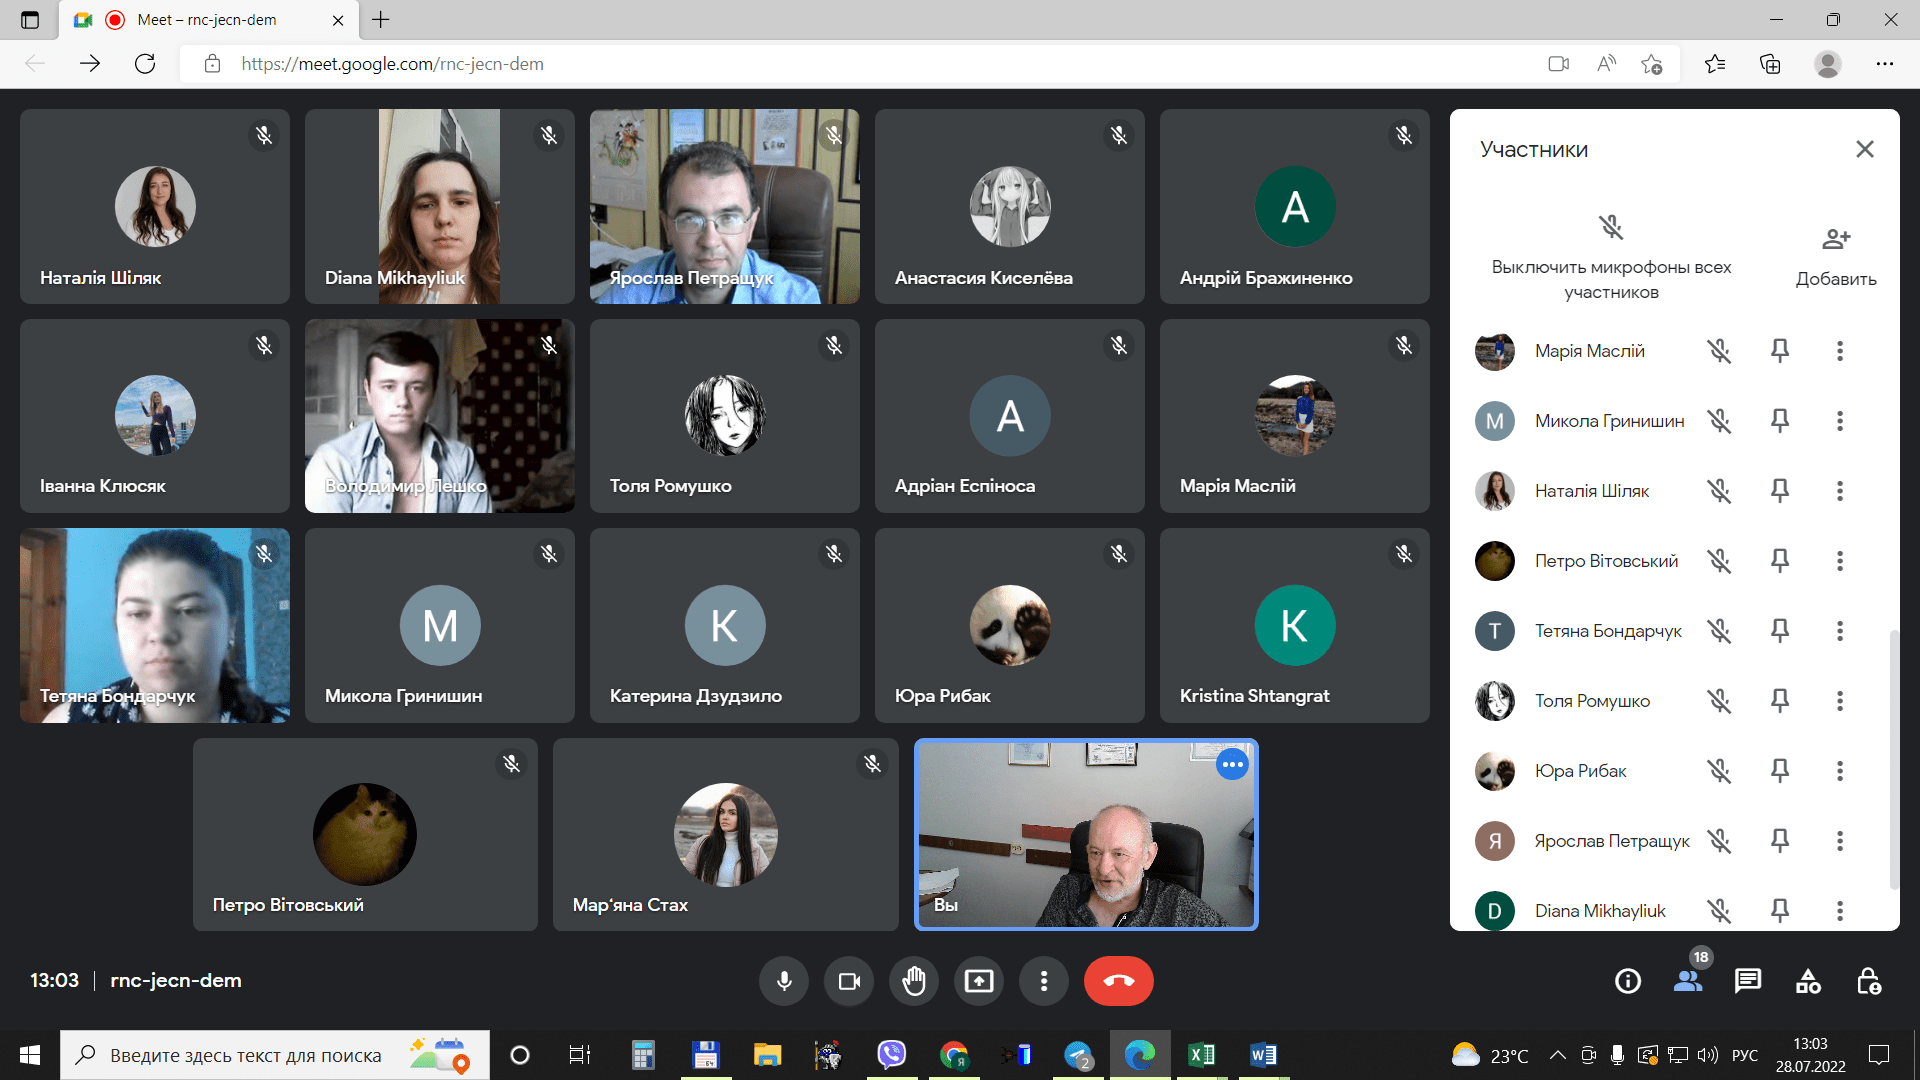Open the activities shapes icon

click(1808, 981)
